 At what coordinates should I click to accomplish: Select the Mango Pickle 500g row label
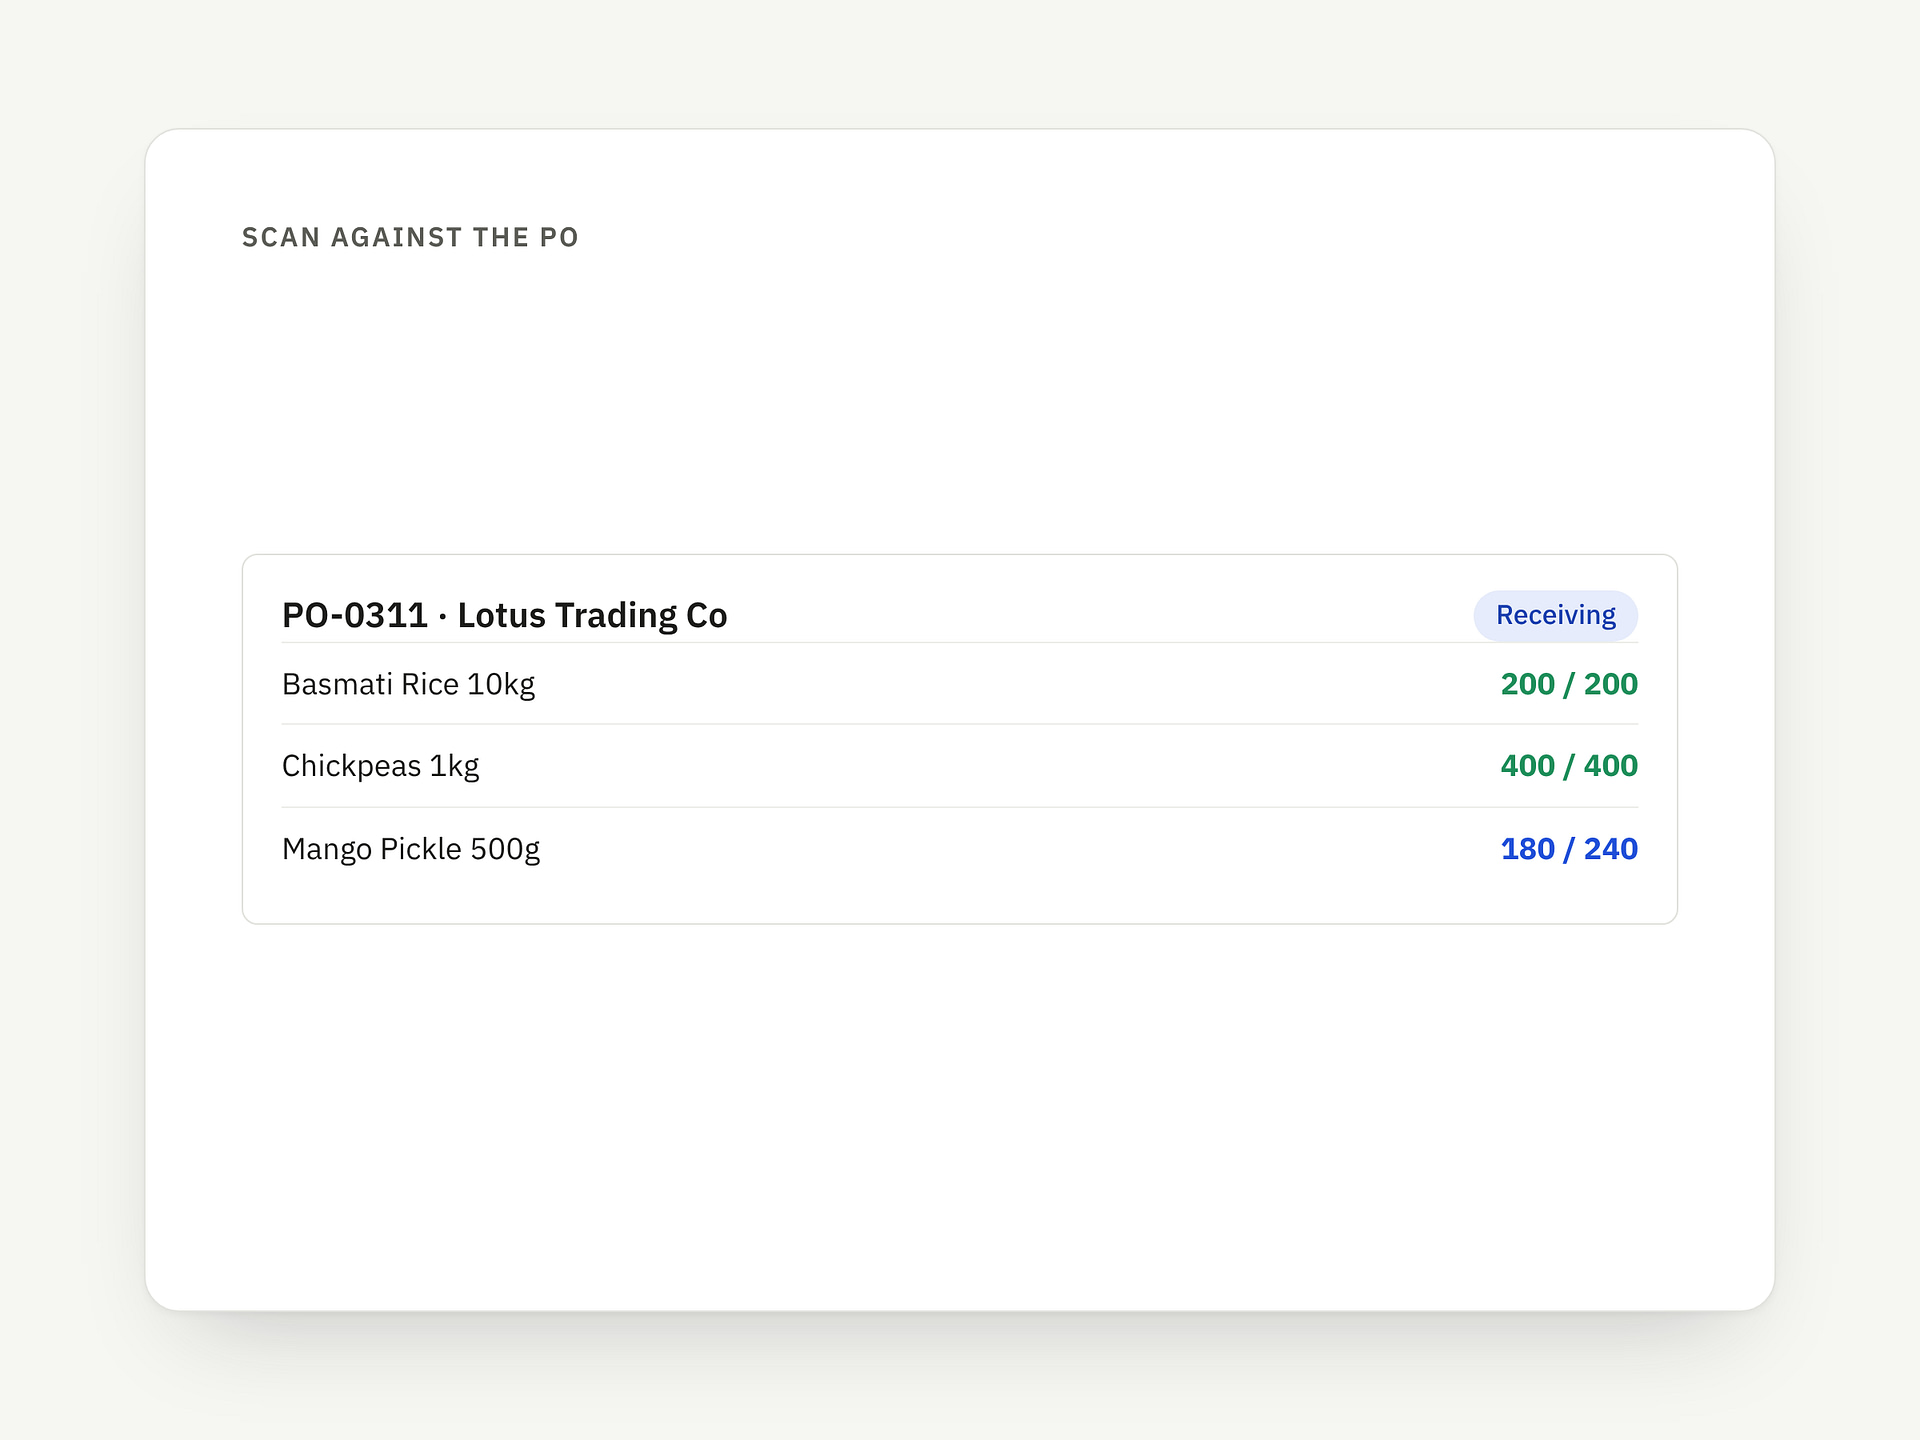(410, 849)
